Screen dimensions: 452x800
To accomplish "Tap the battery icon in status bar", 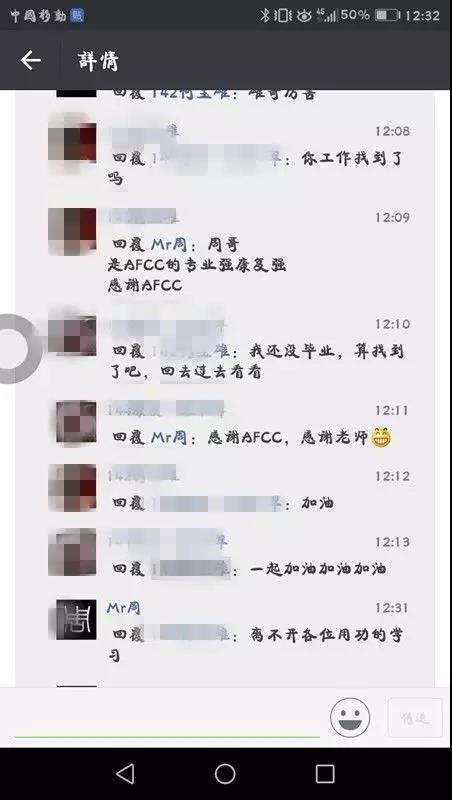I will [x=387, y=16].
